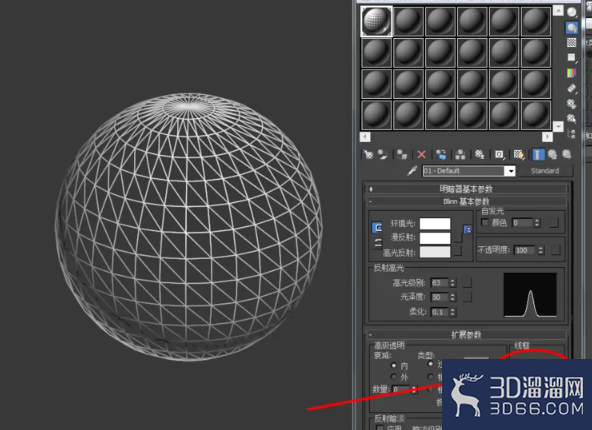592x430 pixels.
Task: Click the 不透明度 map button
Action: tap(555, 250)
